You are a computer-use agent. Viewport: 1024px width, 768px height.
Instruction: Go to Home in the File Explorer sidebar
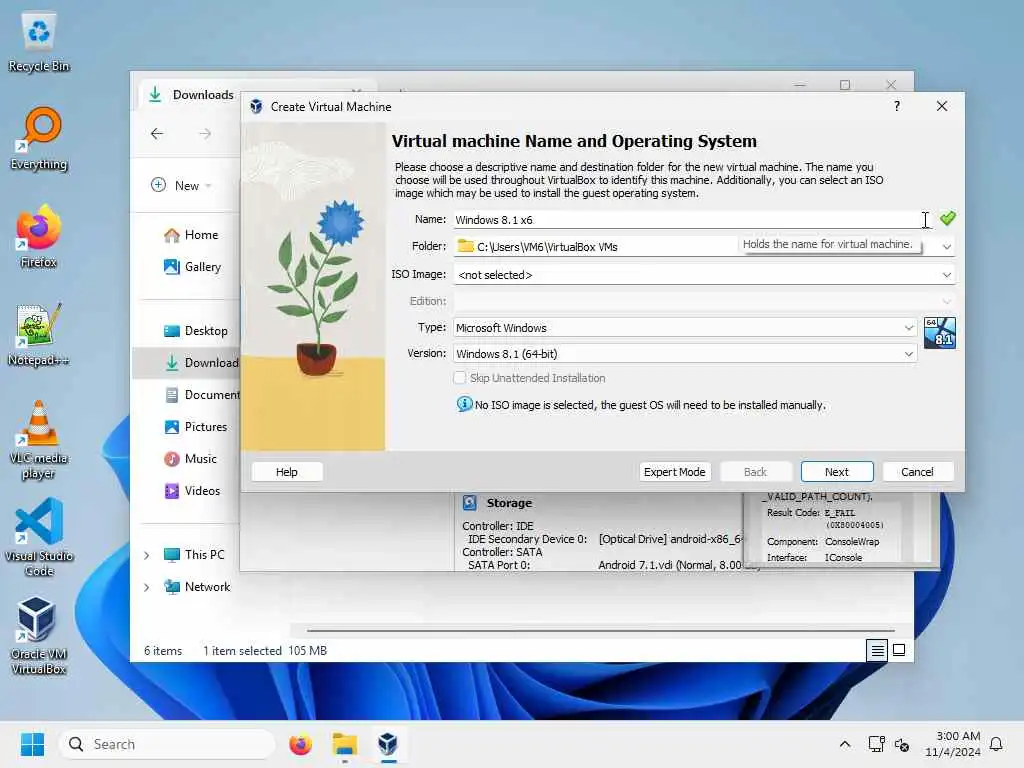tap(191, 235)
